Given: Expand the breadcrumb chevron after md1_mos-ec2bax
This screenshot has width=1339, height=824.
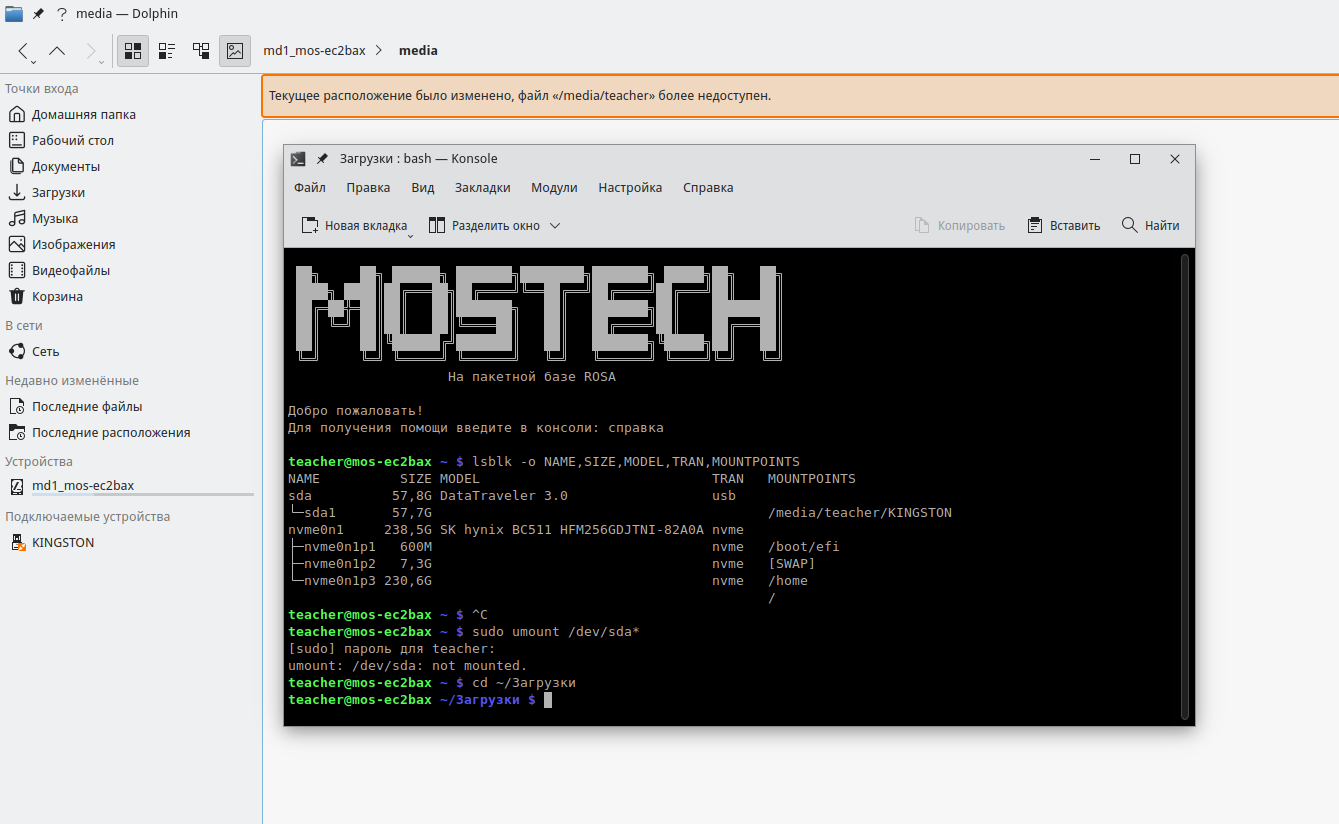Looking at the screenshot, I should pyautogui.click(x=379, y=50).
